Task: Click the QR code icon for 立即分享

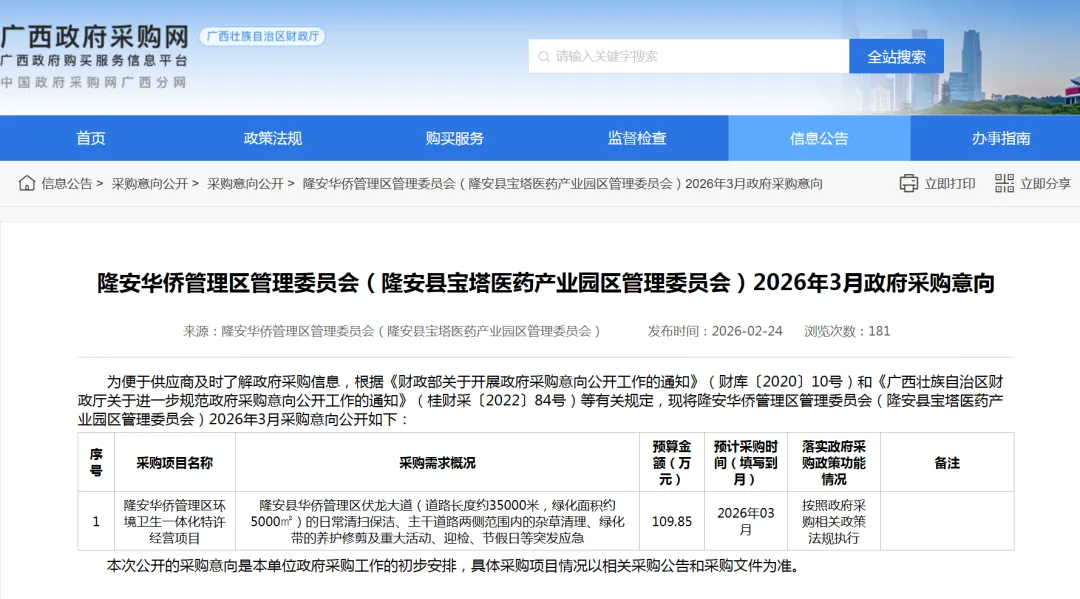Action: pyautogui.click(x=1004, y=183)
